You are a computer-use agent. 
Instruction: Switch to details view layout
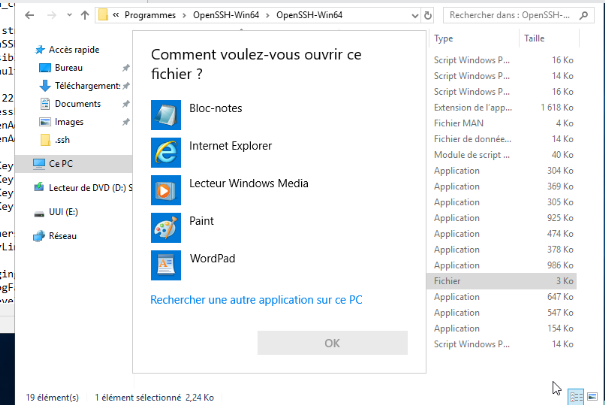pyautogui.click(x=577, y=397)
